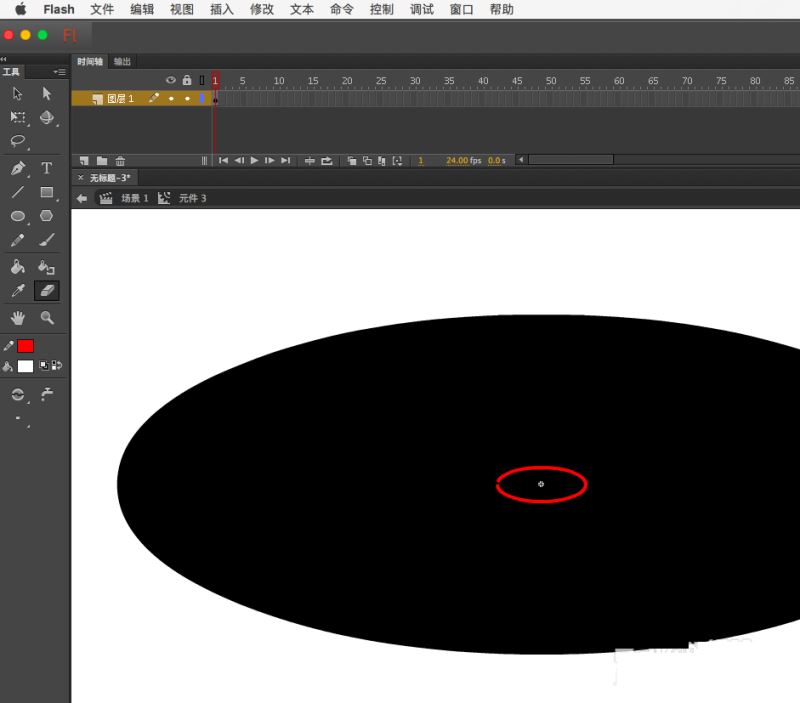Select the PolyStar hexagon tool
This screenshot has height=703, width=800.
(x=46, y=216)
